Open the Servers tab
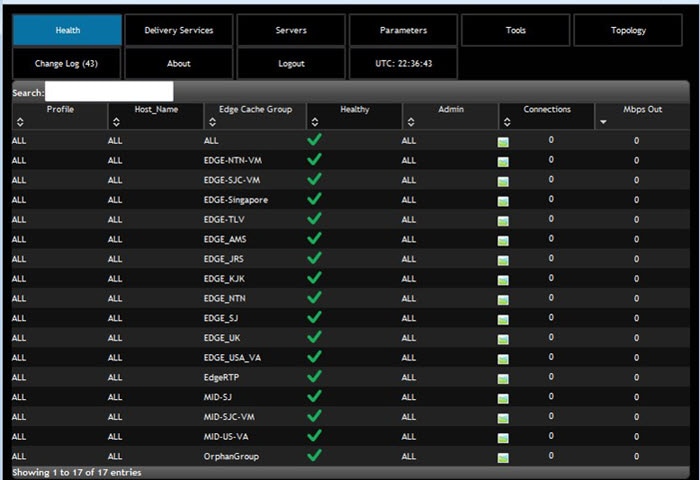 pos(291,30)
